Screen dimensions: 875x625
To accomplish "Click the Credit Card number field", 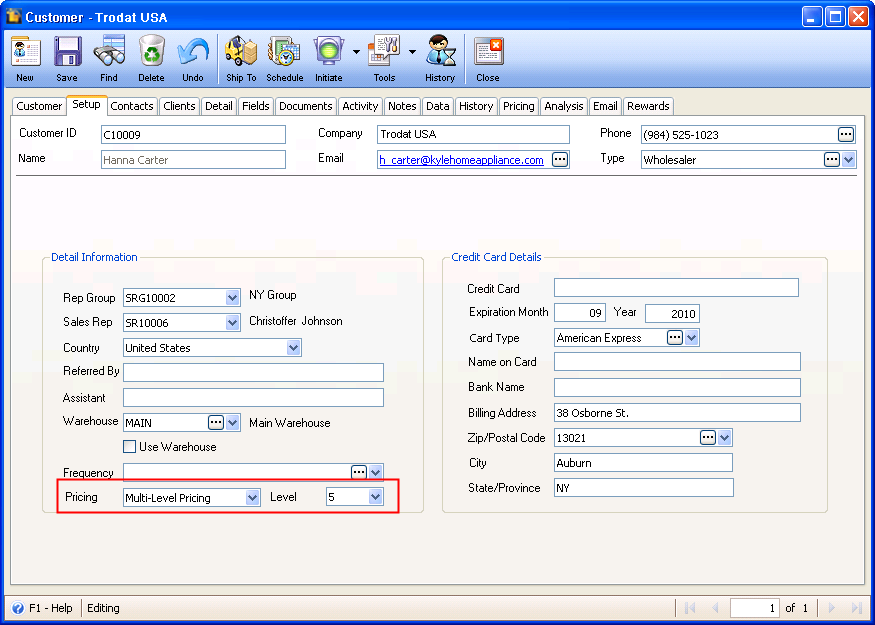I will pyautogui.click(x=676, y=287).
